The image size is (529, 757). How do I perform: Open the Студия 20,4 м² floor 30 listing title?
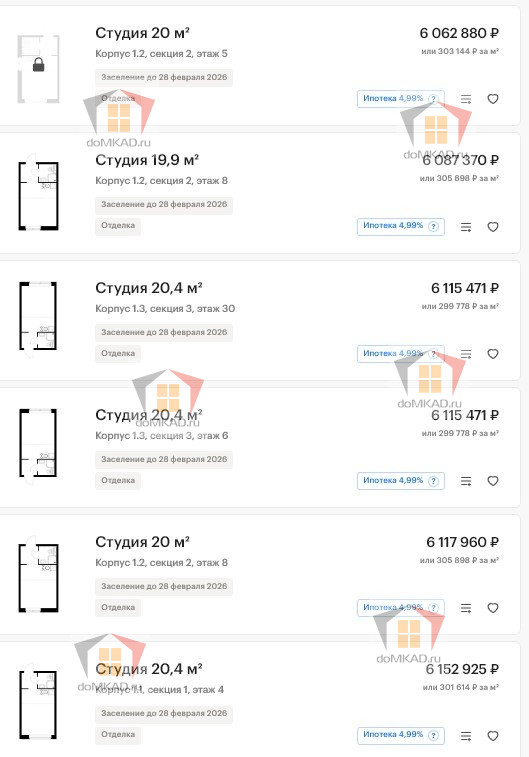(149, 288)
